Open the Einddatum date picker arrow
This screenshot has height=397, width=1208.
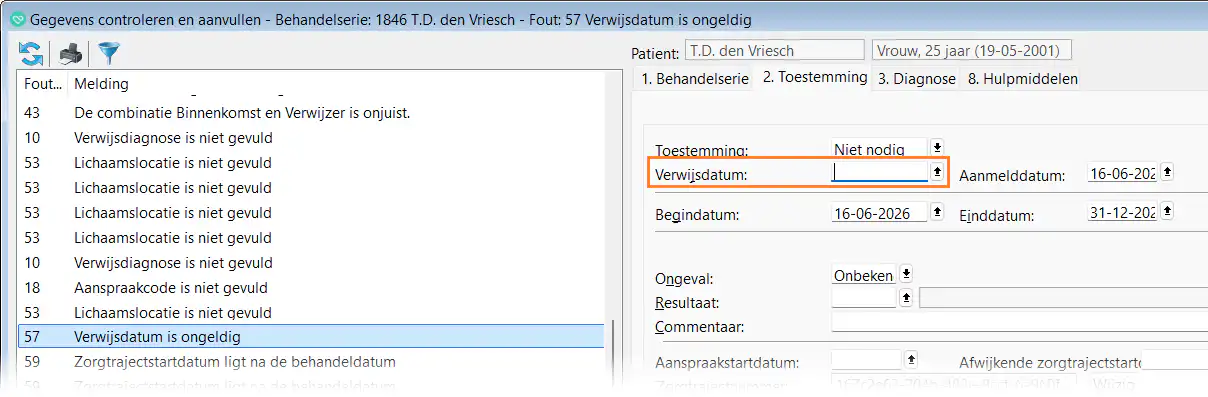pyautogui.click(x=1167, y=212)
